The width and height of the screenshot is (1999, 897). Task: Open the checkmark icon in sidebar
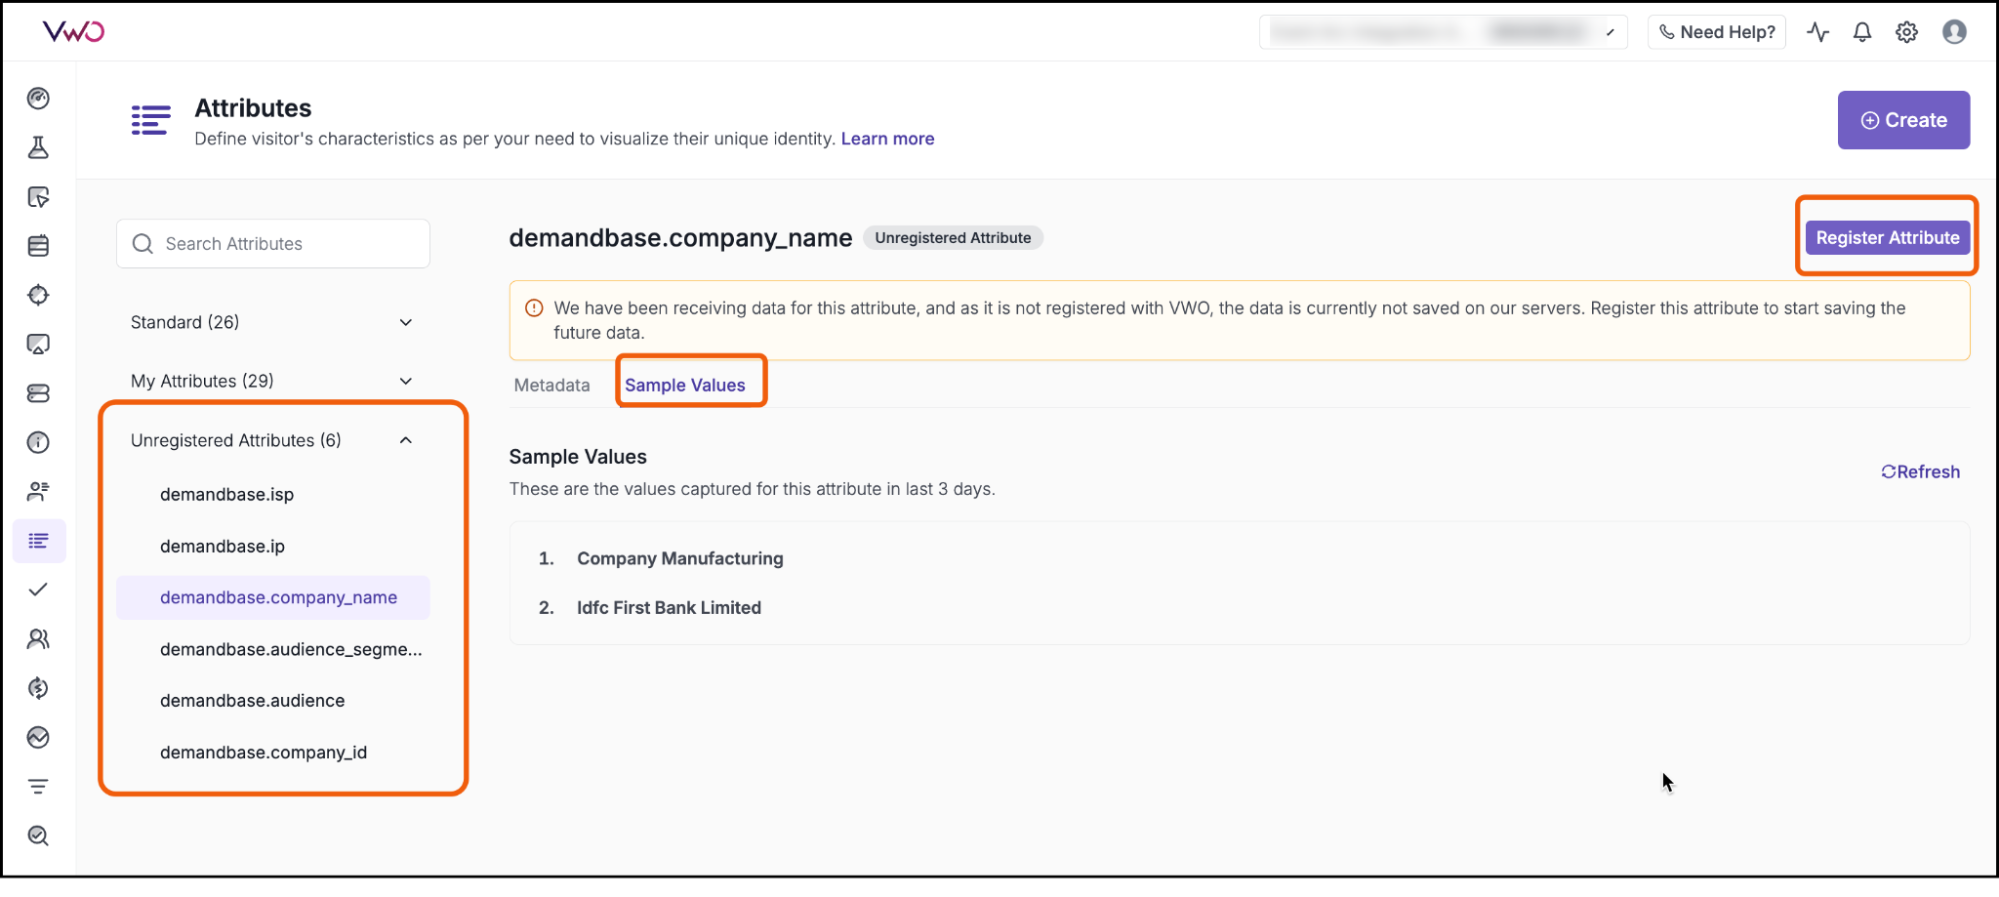pyautogui.click(x=38, y=590)
